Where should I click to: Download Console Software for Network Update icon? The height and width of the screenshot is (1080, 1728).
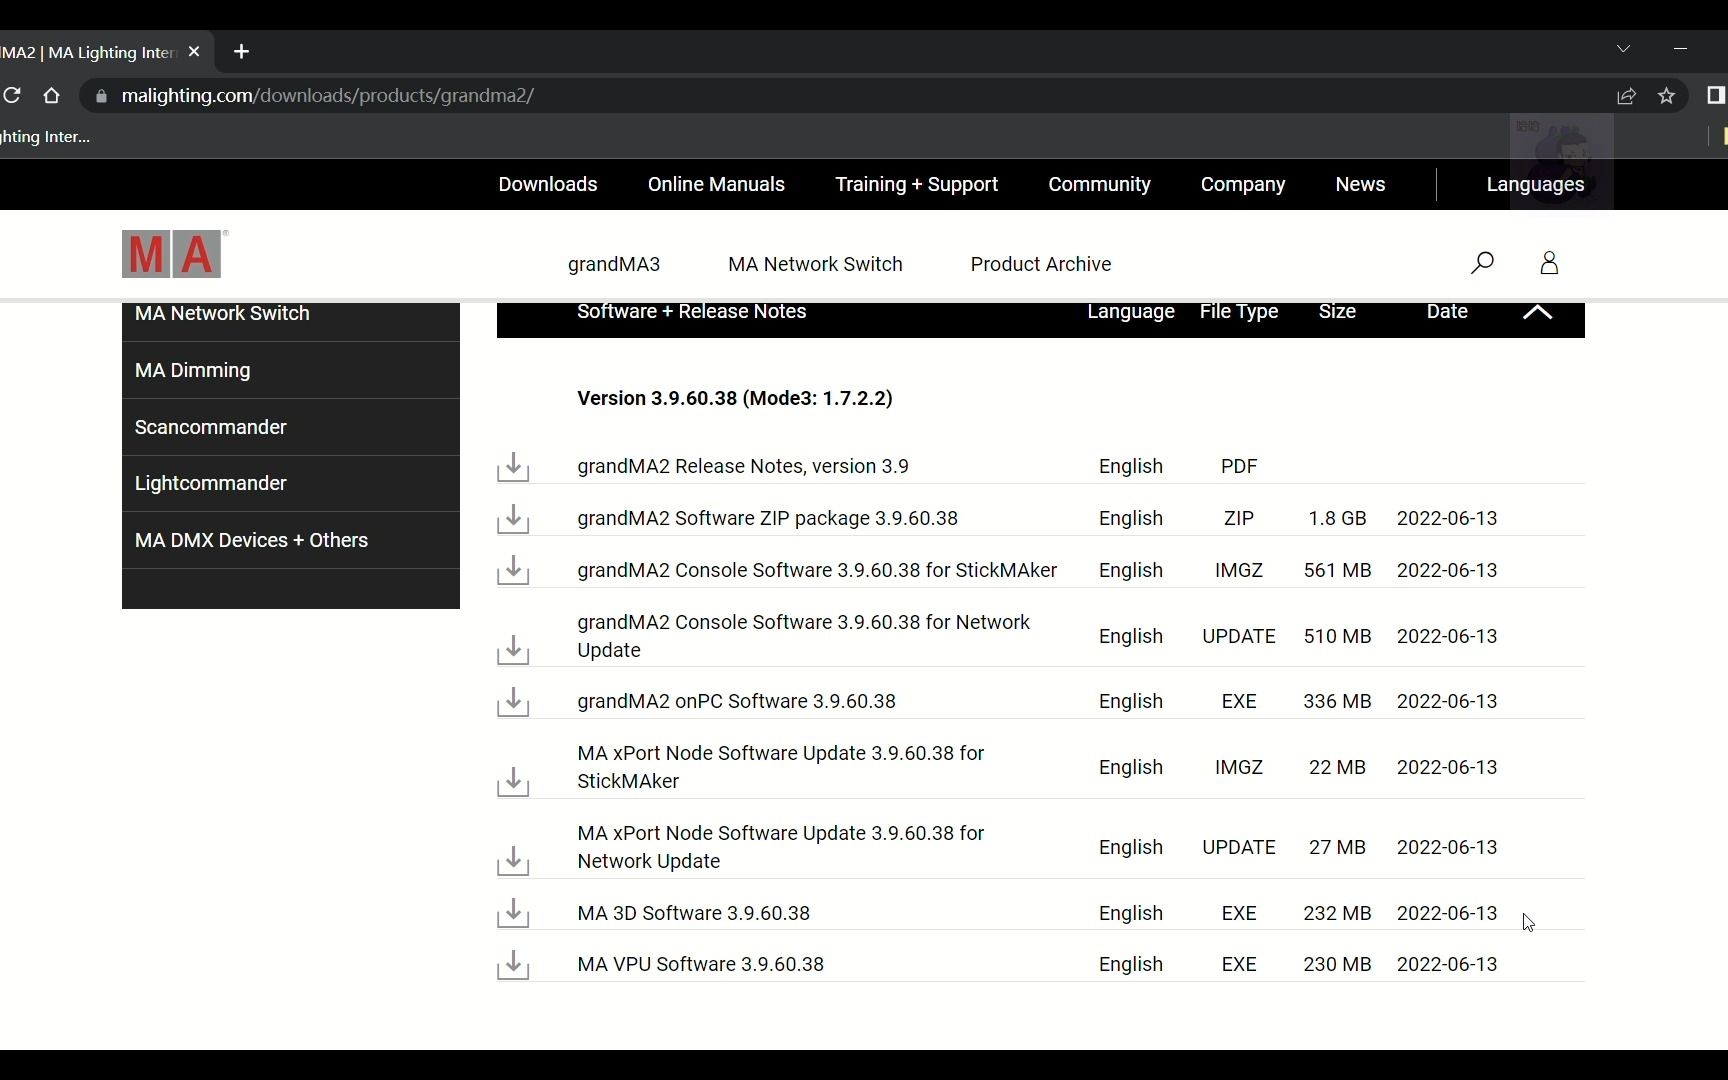pyautogui.click(x=513, y=649)
